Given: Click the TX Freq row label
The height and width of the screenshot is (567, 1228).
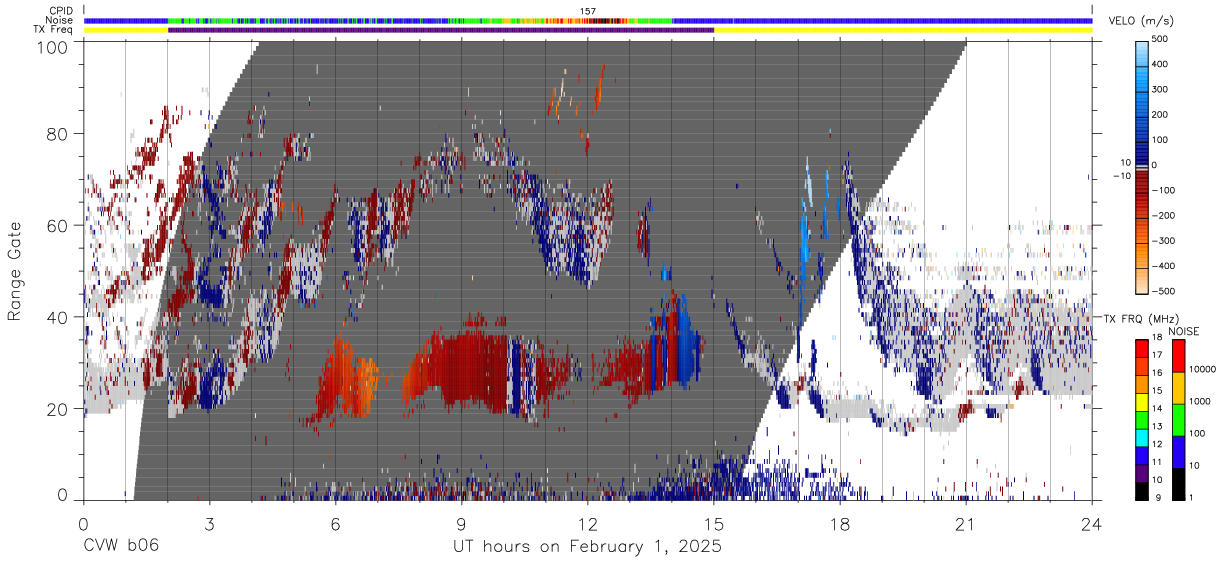Looking at the screenshot, I should click(53, 30).
